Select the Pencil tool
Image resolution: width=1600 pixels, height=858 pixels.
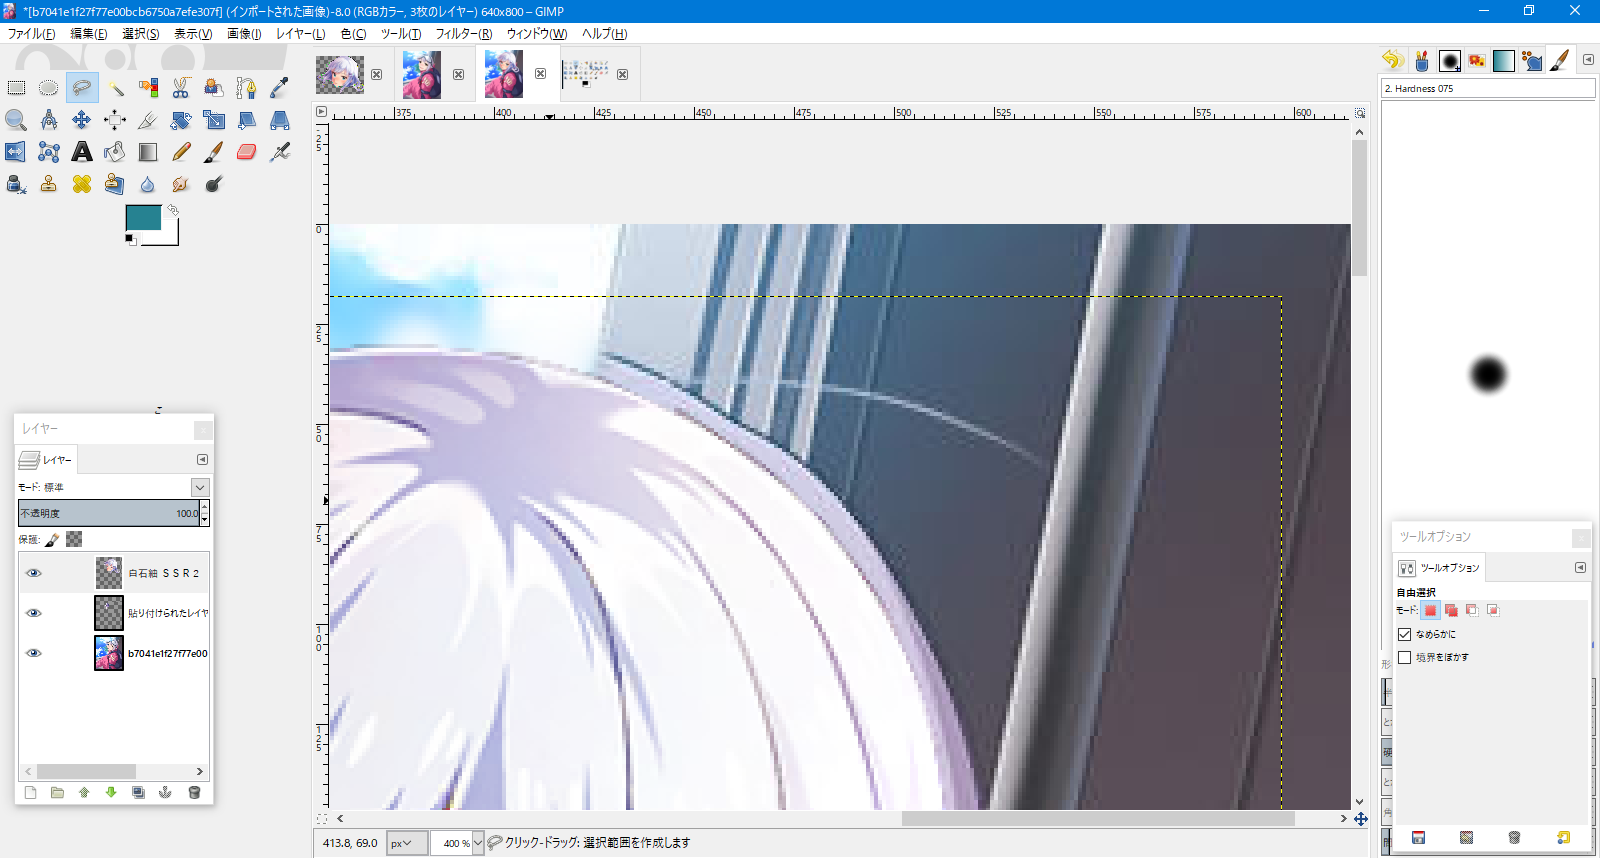(x=181, y=152)
